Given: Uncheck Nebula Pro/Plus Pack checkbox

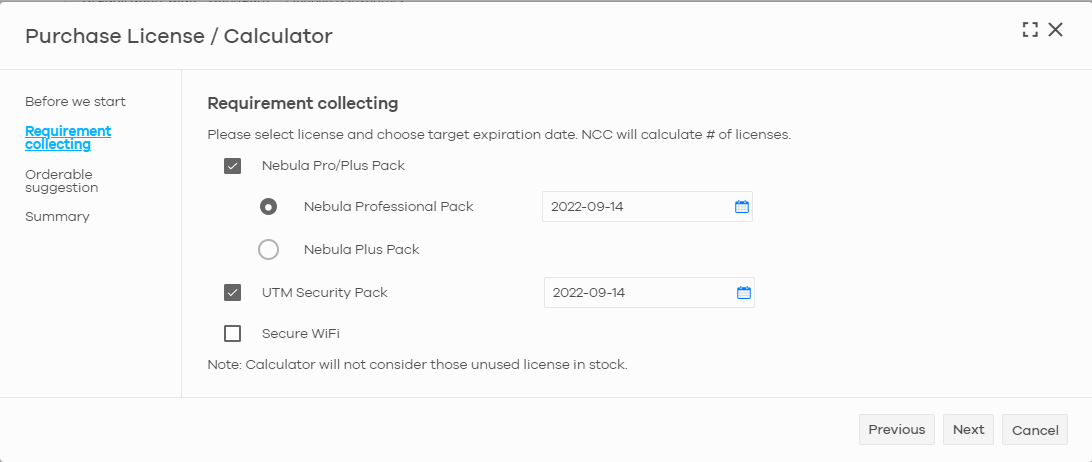Looking at the screenshot, I should pos(233,166).
